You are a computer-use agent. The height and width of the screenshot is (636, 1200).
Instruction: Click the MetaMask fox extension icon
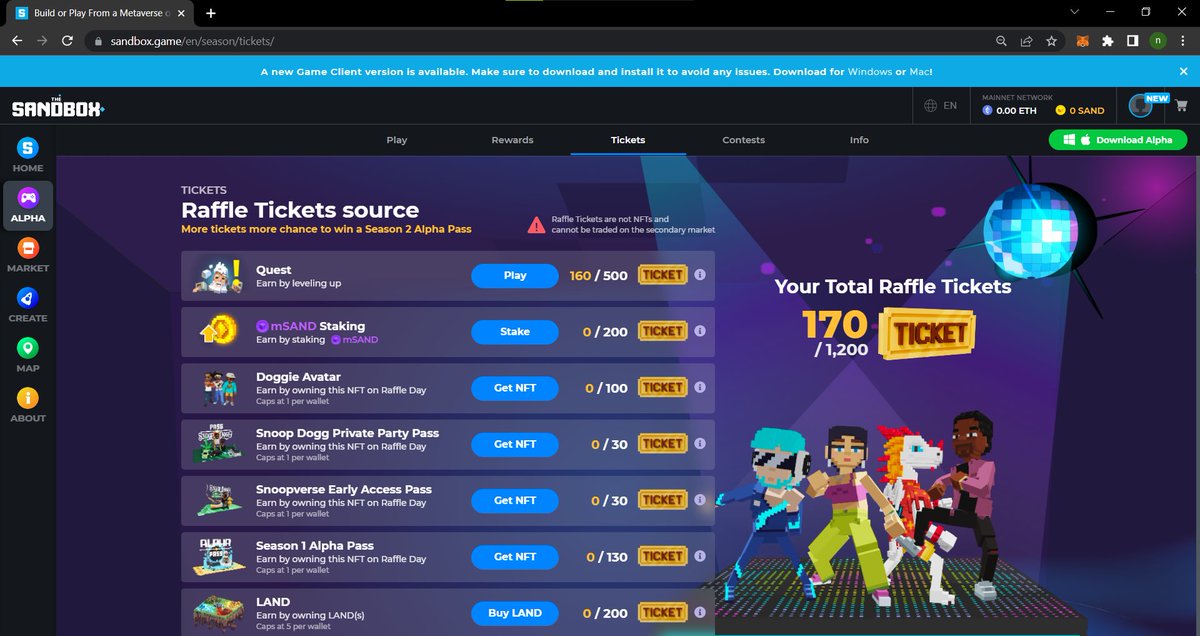pos(1082,41)
